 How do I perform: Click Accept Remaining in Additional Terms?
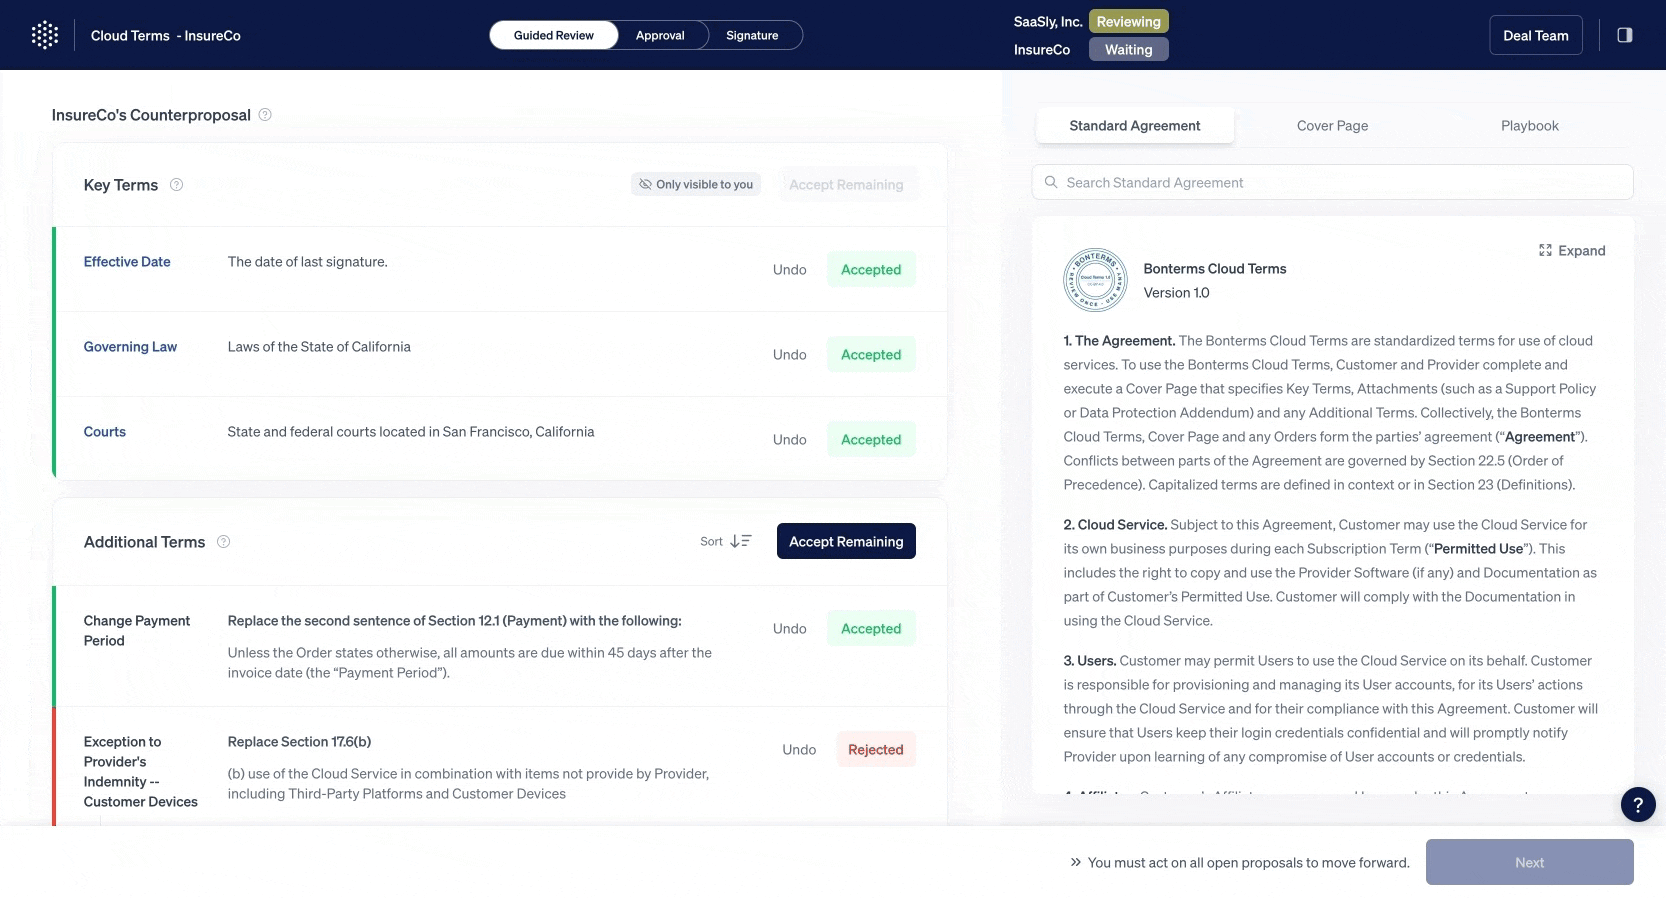point(846,541)
